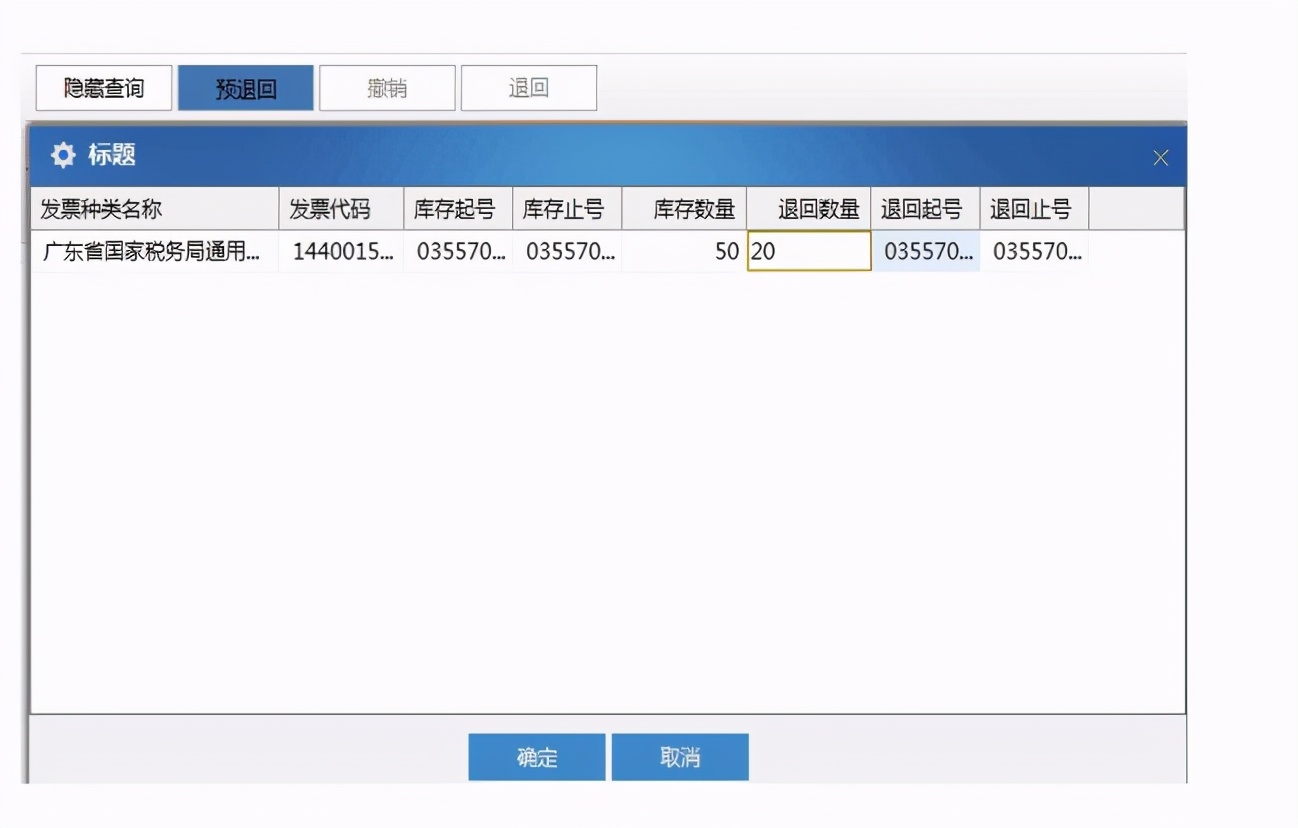
Task: Click the 库存起号 column header
Action: pyautogui.click(x=457, y=208)
